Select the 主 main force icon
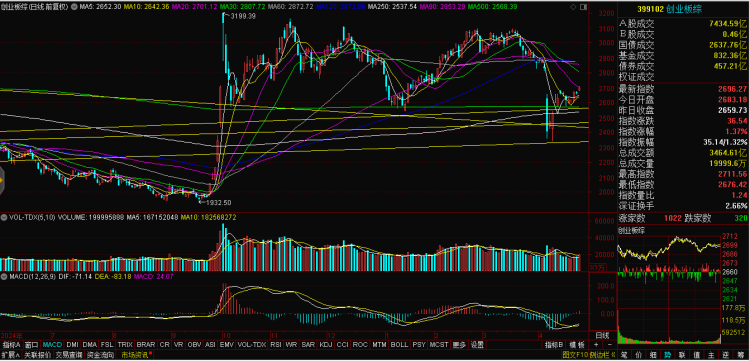 (710, 355)
